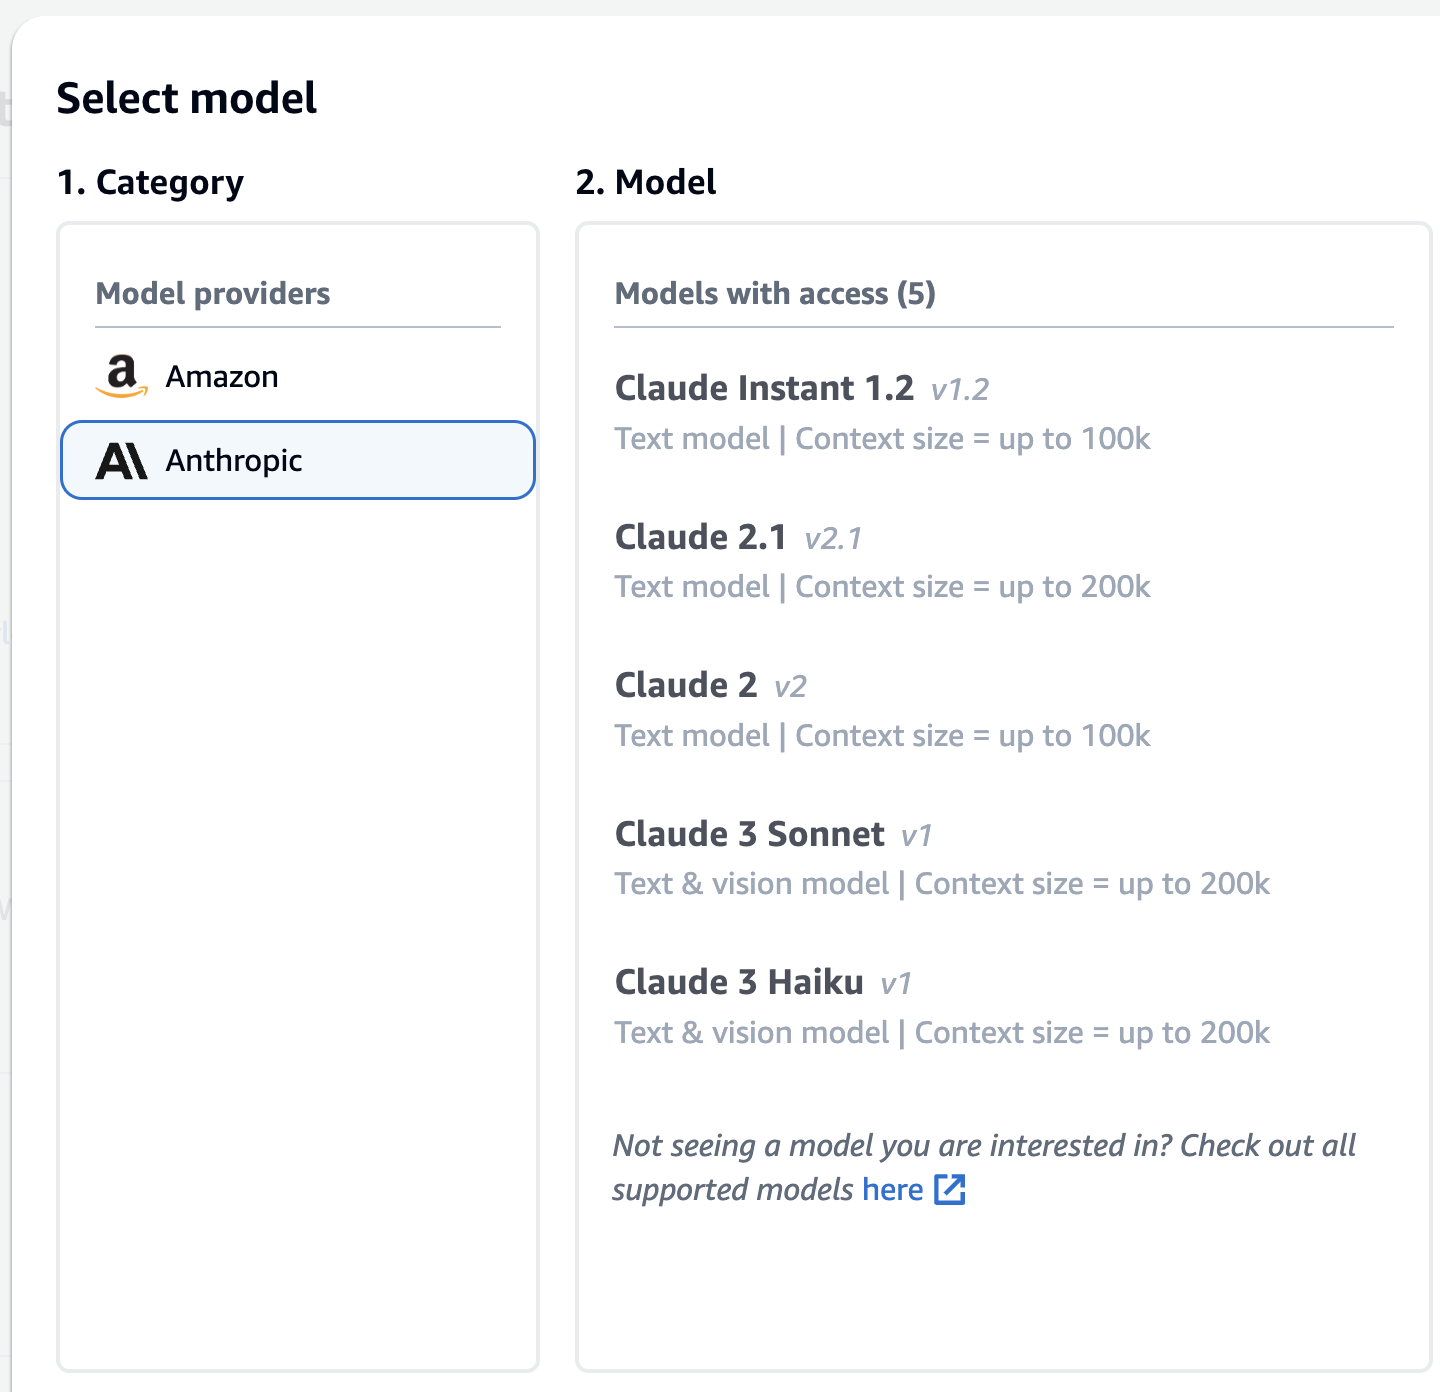Pick the Claude 2.1 model
Viewport: 1440px width, 1392px height.
[700, 537]
